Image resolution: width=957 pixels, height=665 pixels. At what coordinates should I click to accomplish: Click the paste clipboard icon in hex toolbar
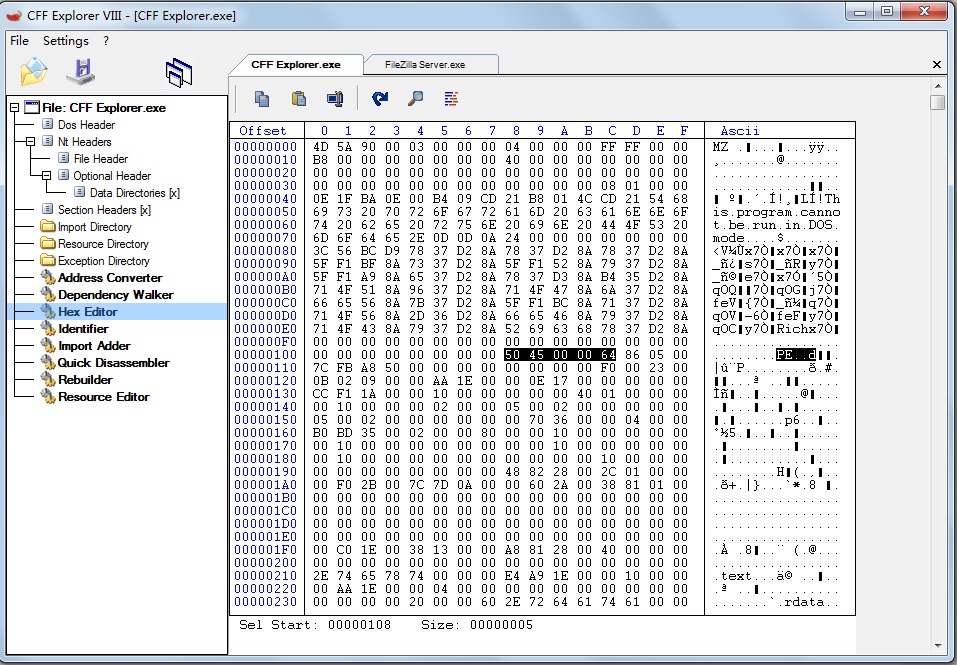tap(298, 98)
